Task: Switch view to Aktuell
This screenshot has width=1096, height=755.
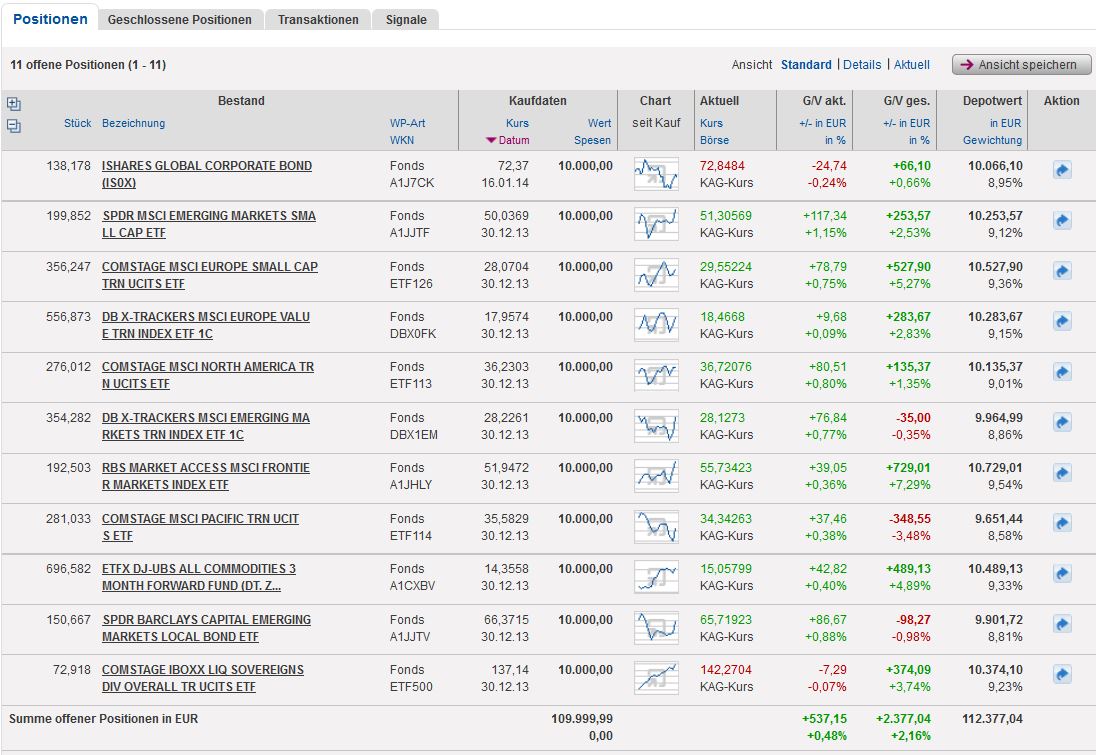Action: (x=912, y=65)
